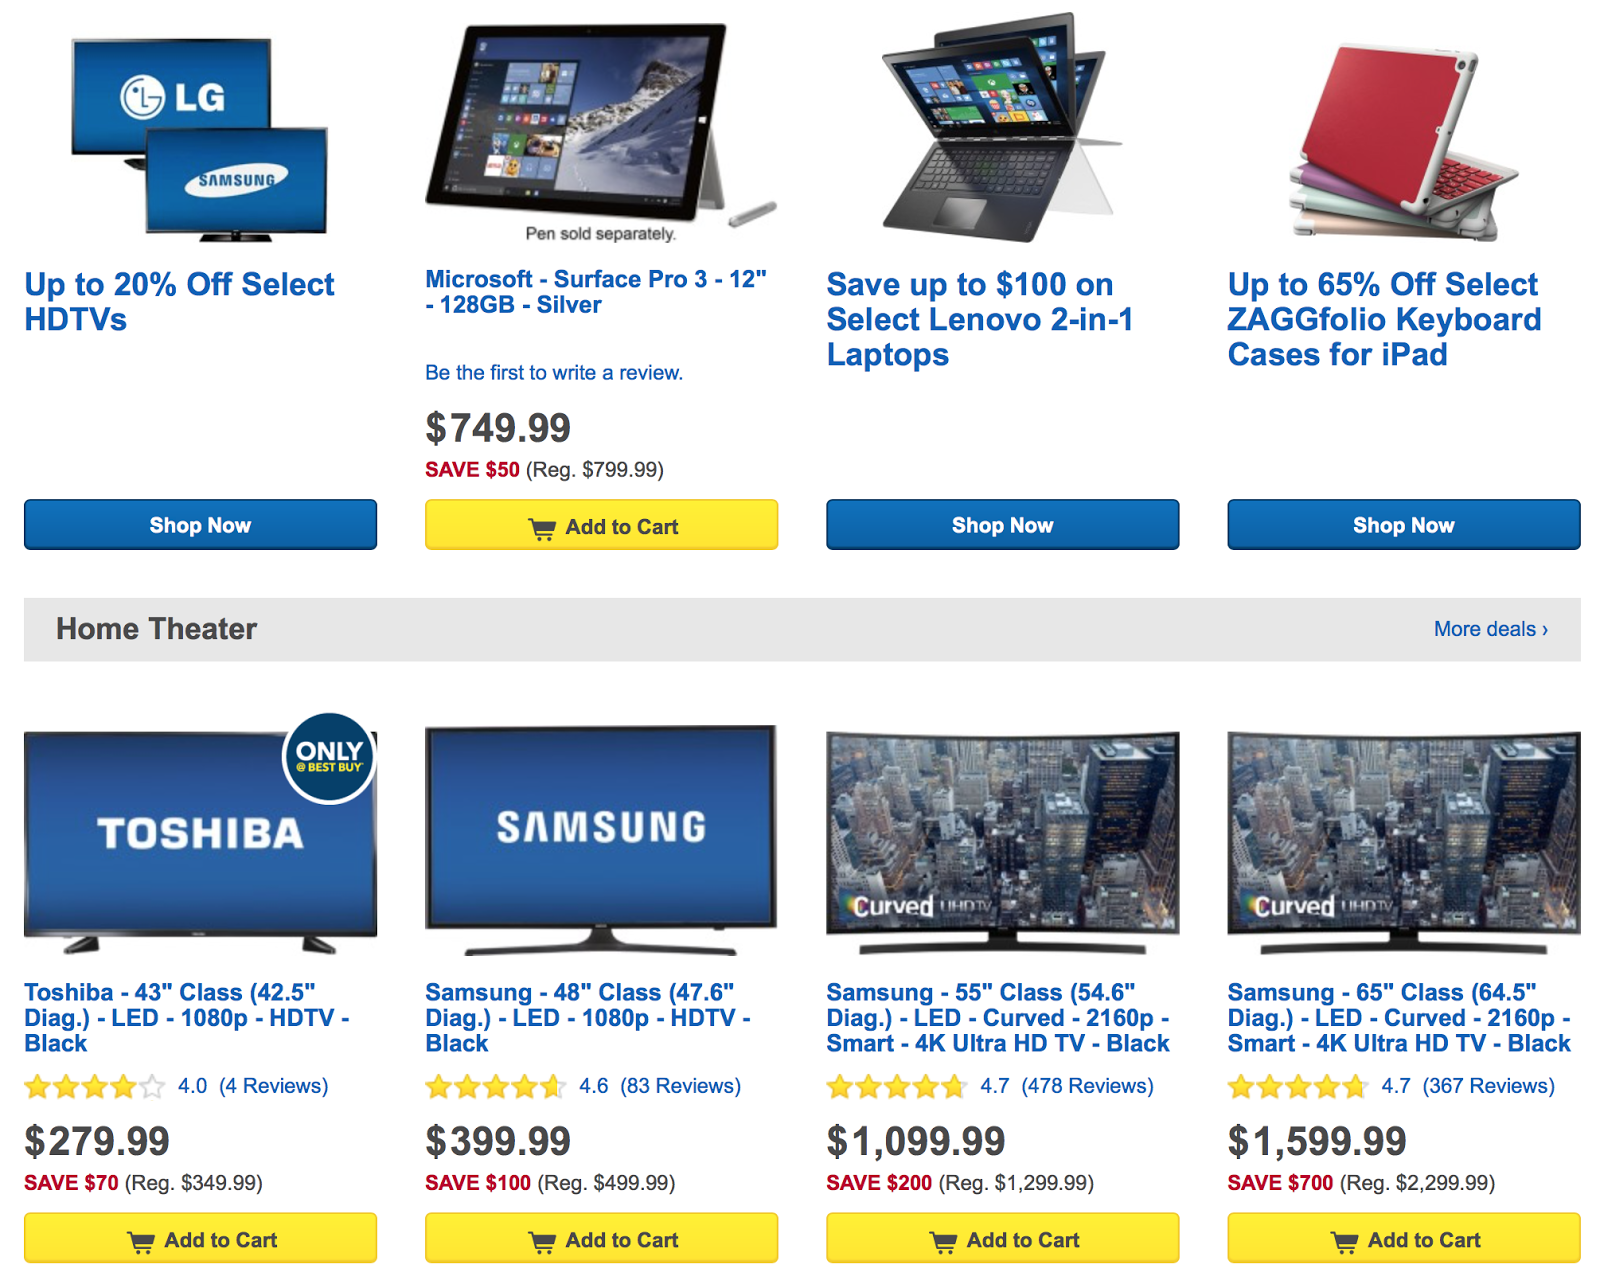Open the Surface Pro 3 product image
This screenshot has height=1280, width=1600.
(x=601, y=131)
